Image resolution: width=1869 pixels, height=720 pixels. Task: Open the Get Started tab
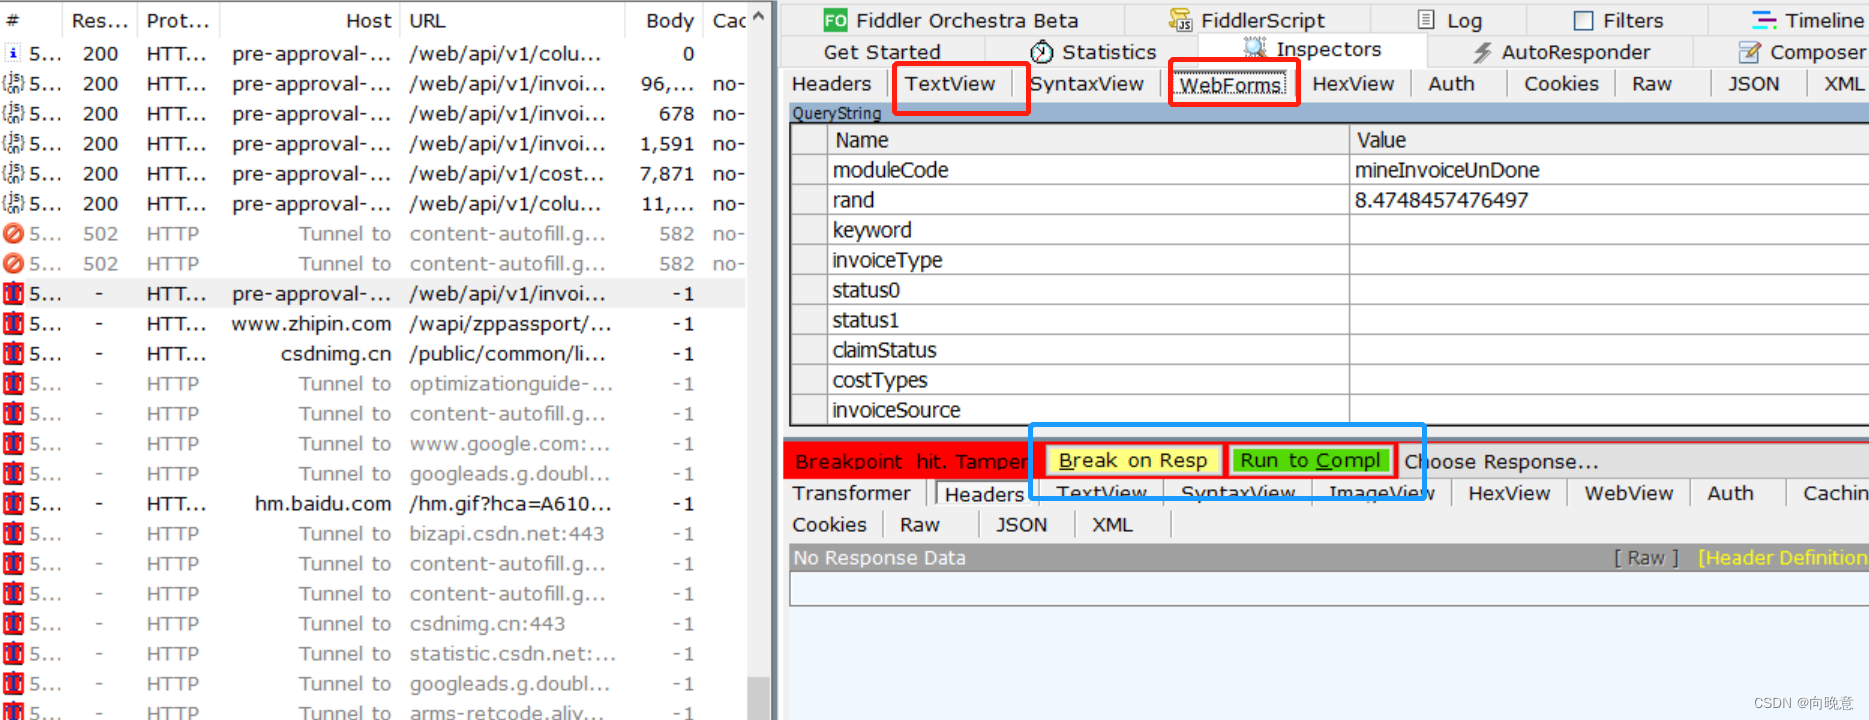pyautogui.click(x=882, y=52)
